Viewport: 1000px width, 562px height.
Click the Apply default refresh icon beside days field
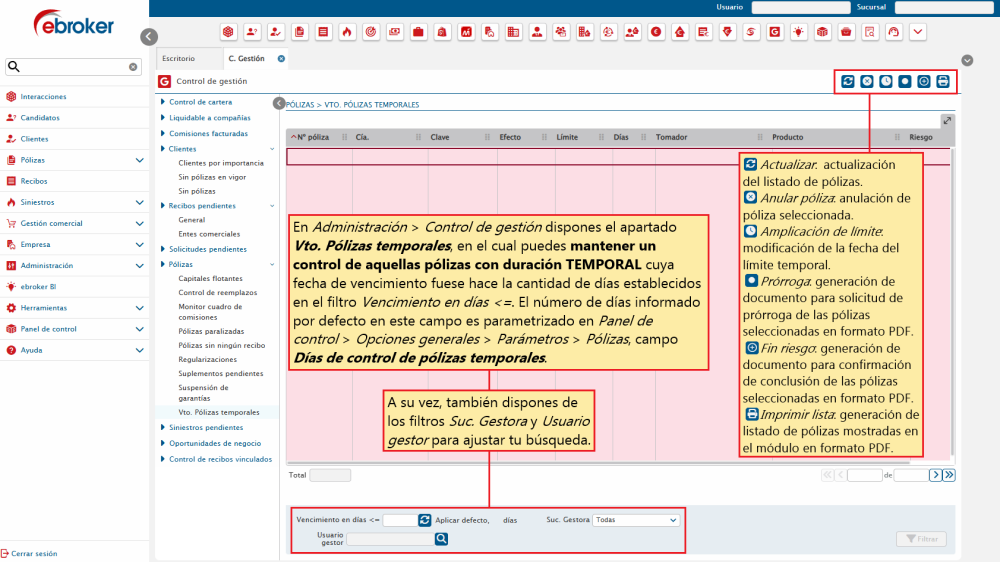[425, 521]
